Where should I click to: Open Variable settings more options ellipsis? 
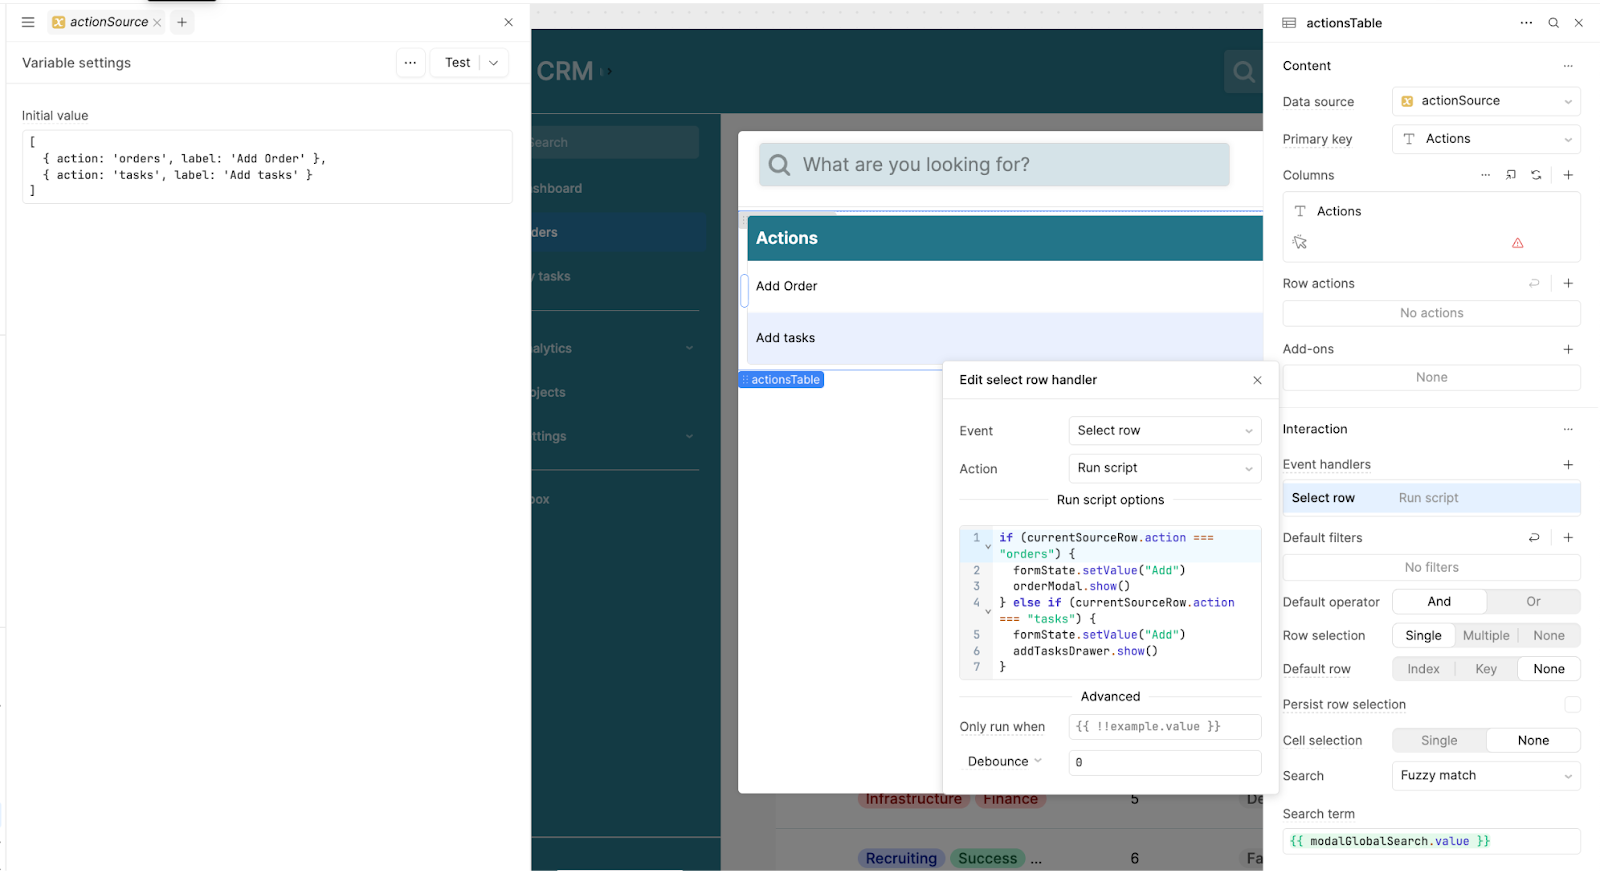410,63
